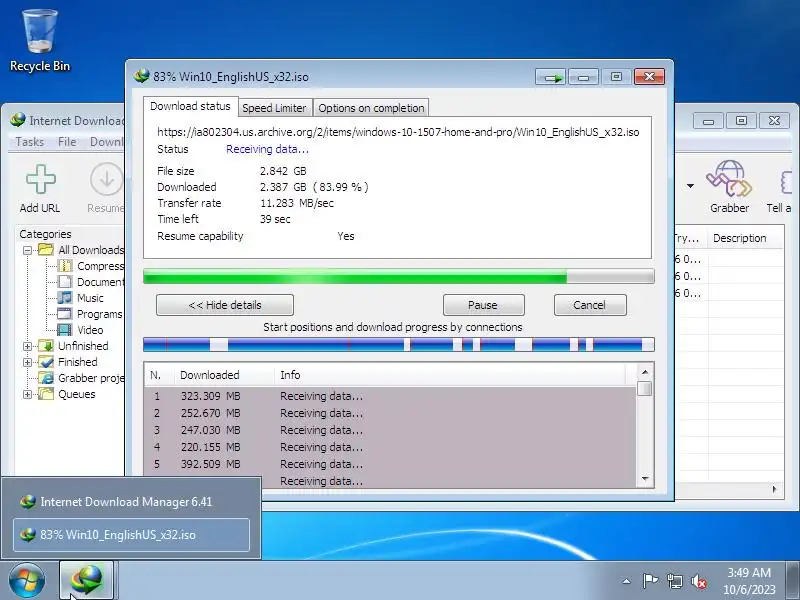Select the Compressed category icon
Viewport: 800px width, 600px height.
(x=65, y=266)
